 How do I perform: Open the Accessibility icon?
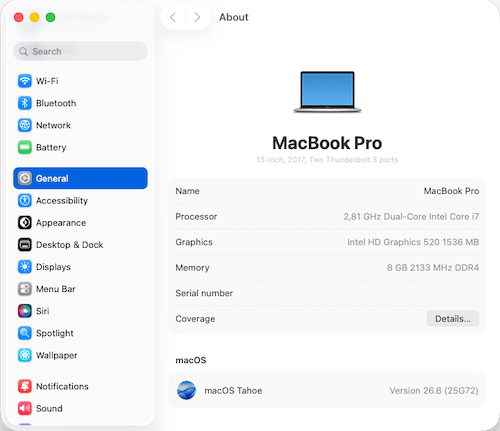click(x=25, y=200)
